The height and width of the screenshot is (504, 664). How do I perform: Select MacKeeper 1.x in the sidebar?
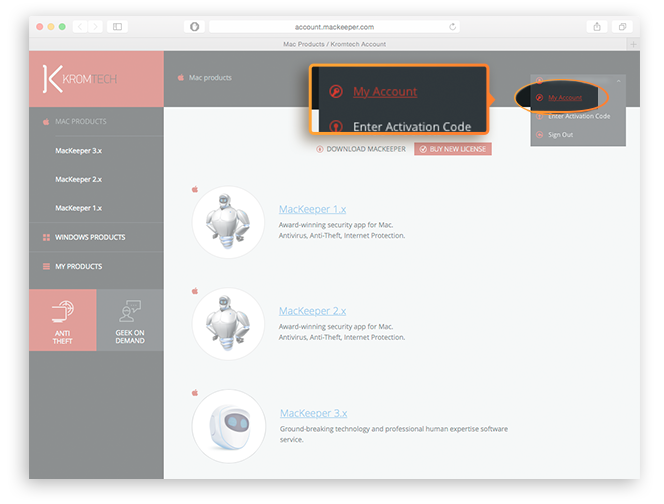coord(78,208)
